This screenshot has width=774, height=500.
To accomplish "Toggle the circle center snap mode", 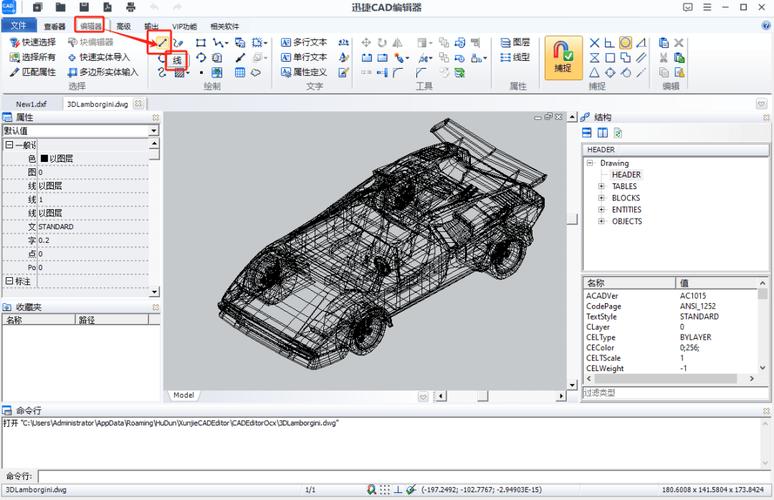I will coord(625,43).
